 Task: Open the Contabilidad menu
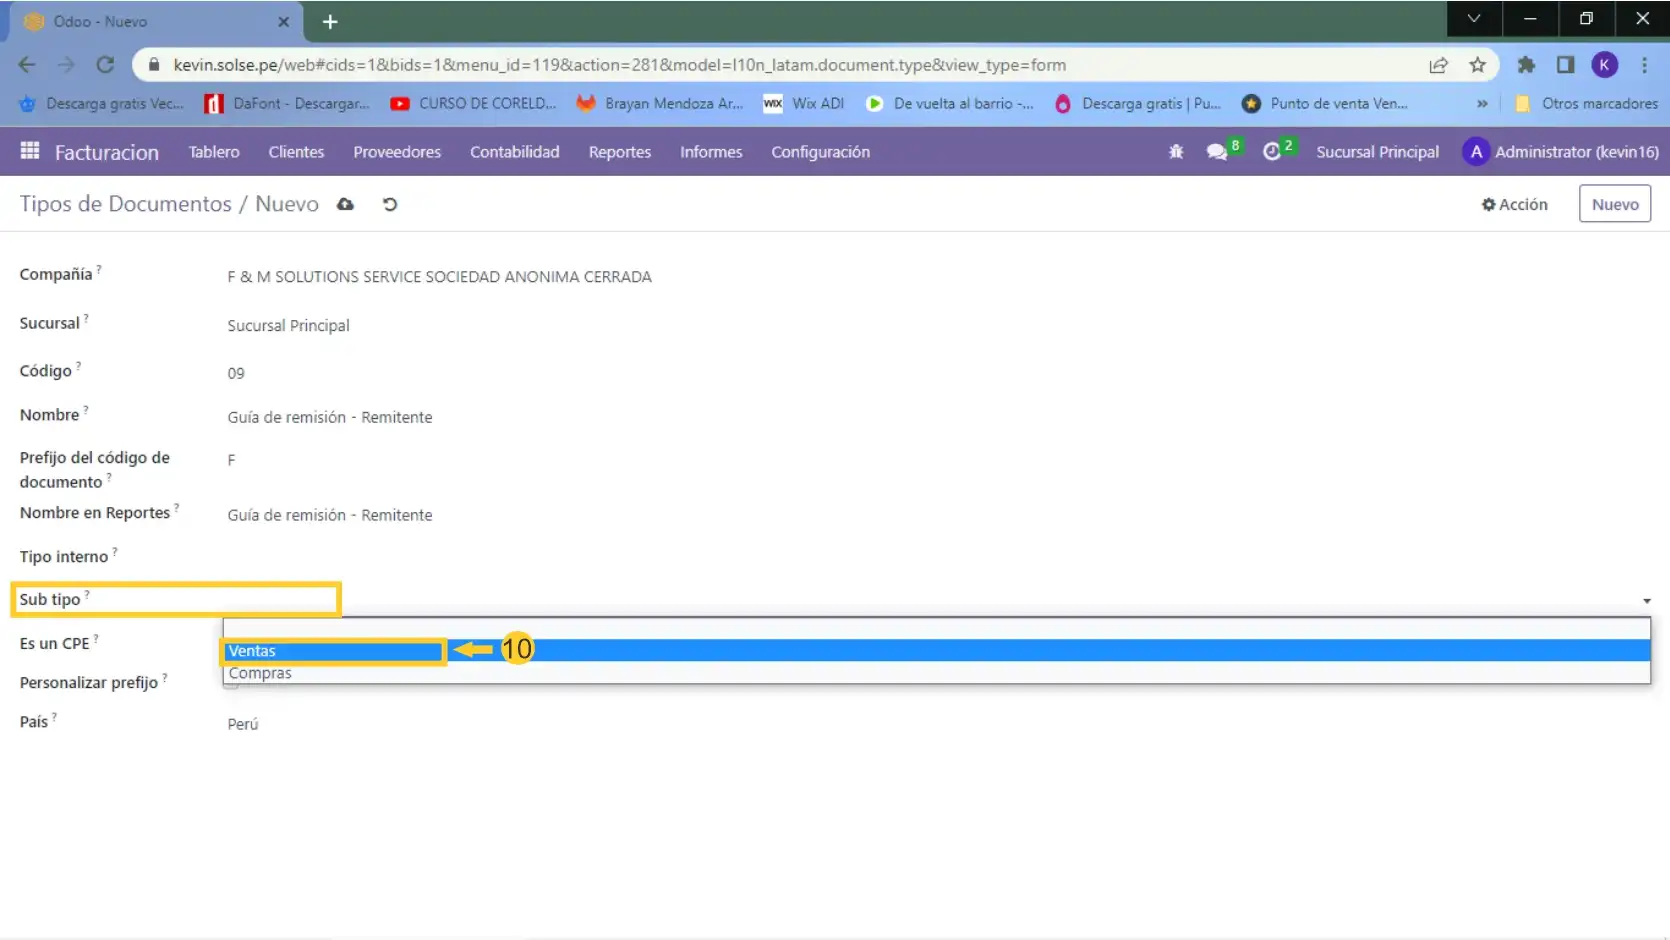click(x=514, y=152)
